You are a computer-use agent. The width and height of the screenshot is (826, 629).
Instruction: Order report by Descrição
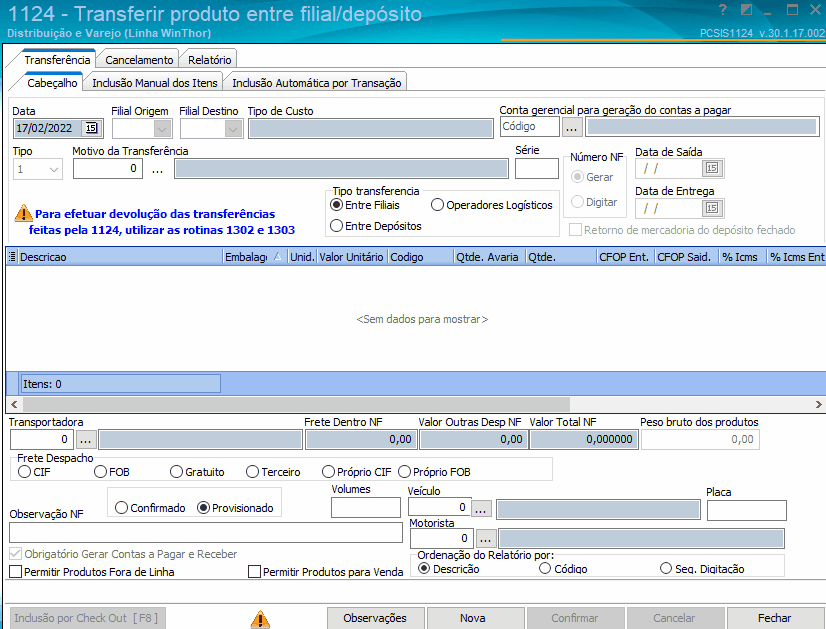pyautogui.click(x=448, y=569)
